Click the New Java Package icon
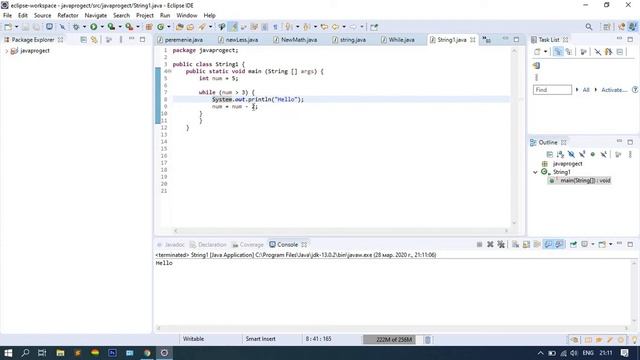640x360 pixels. [x=149, y=27]
